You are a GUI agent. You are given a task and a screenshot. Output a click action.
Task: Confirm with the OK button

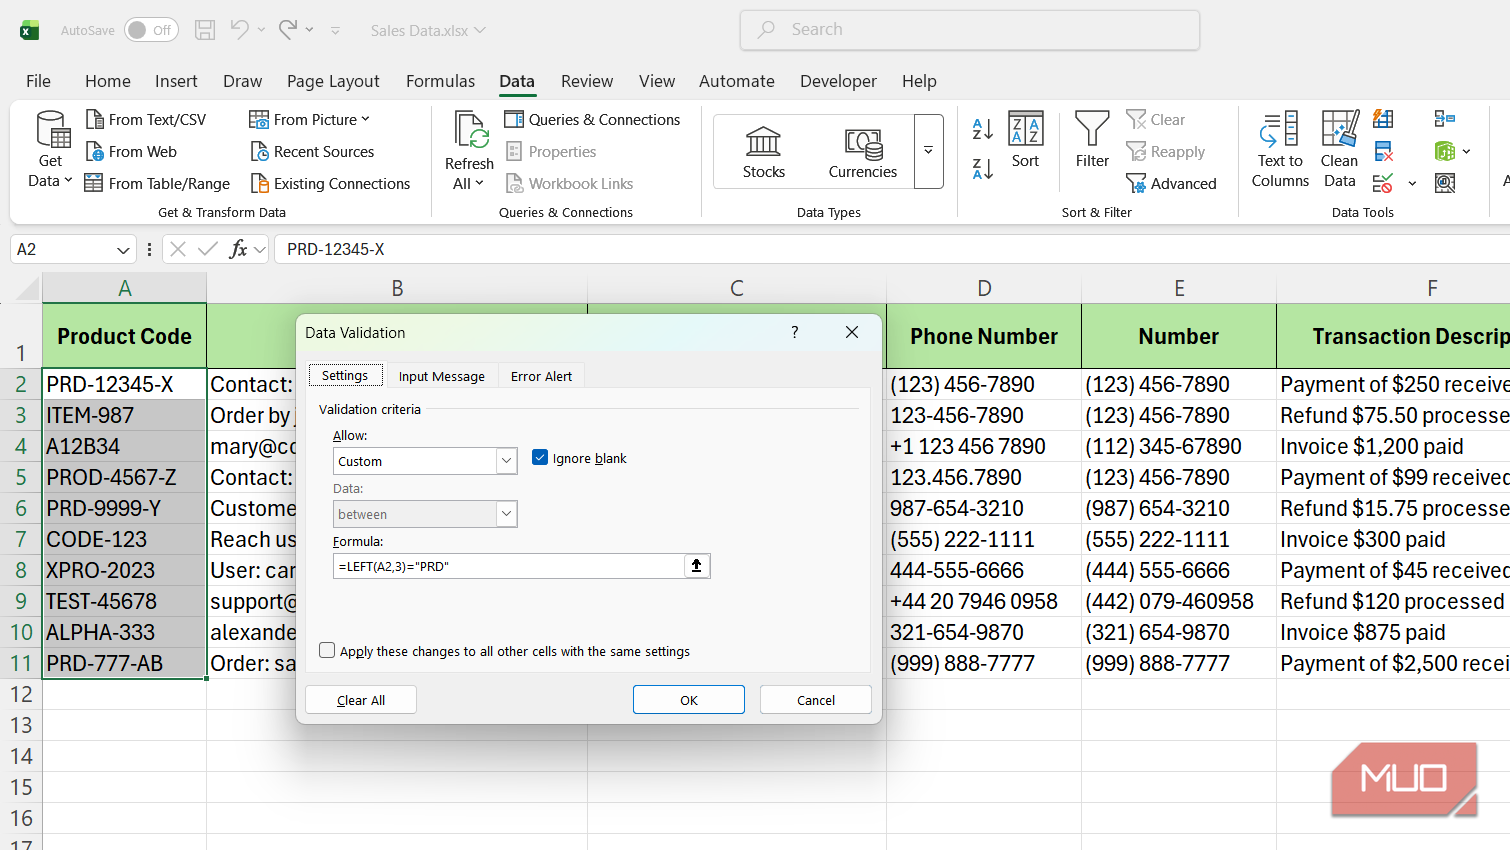[x=689, y=700]
